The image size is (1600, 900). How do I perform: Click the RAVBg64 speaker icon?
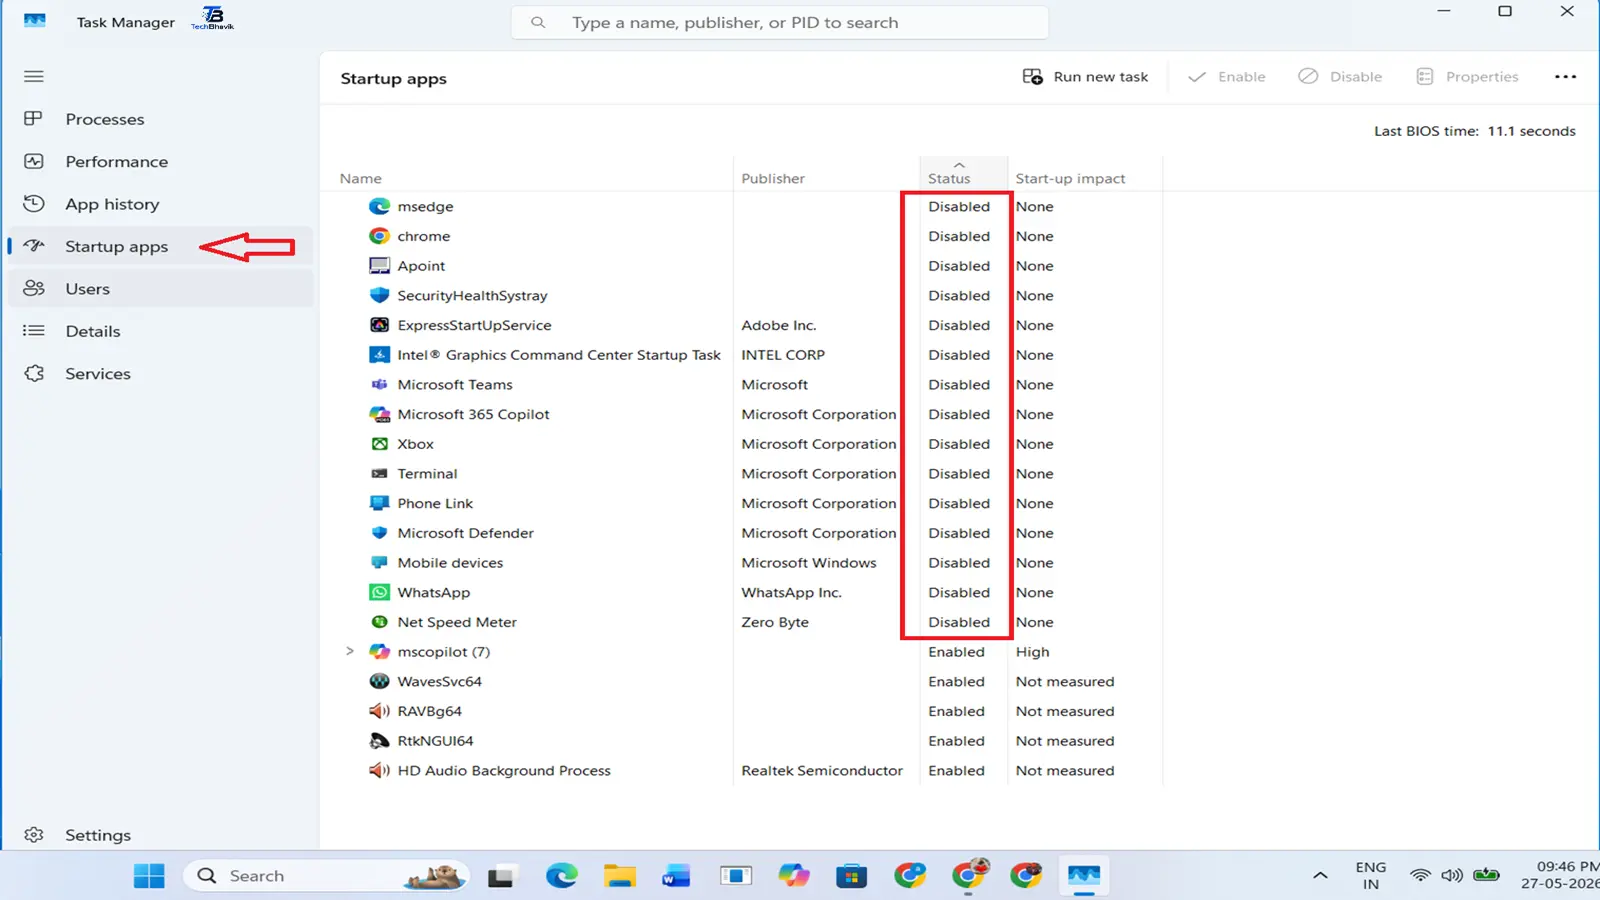point(379,711)
